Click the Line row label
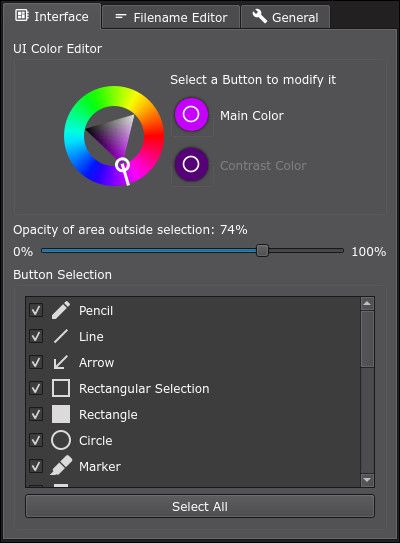The image size is (400, 543). coord(91,337)
